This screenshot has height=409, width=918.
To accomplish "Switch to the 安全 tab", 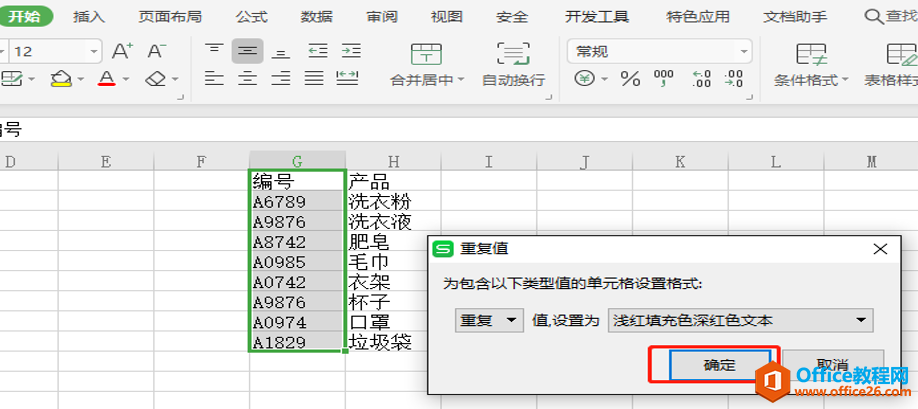I will click(x=512, y=16).
